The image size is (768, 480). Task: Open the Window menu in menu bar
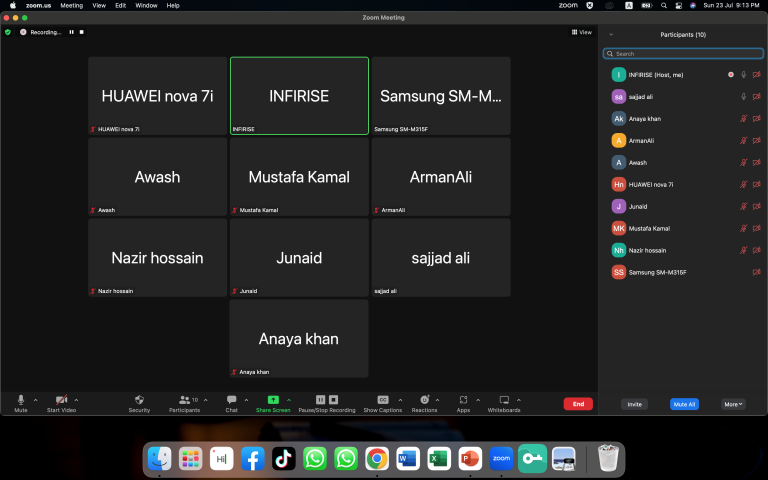pos(146,5)
